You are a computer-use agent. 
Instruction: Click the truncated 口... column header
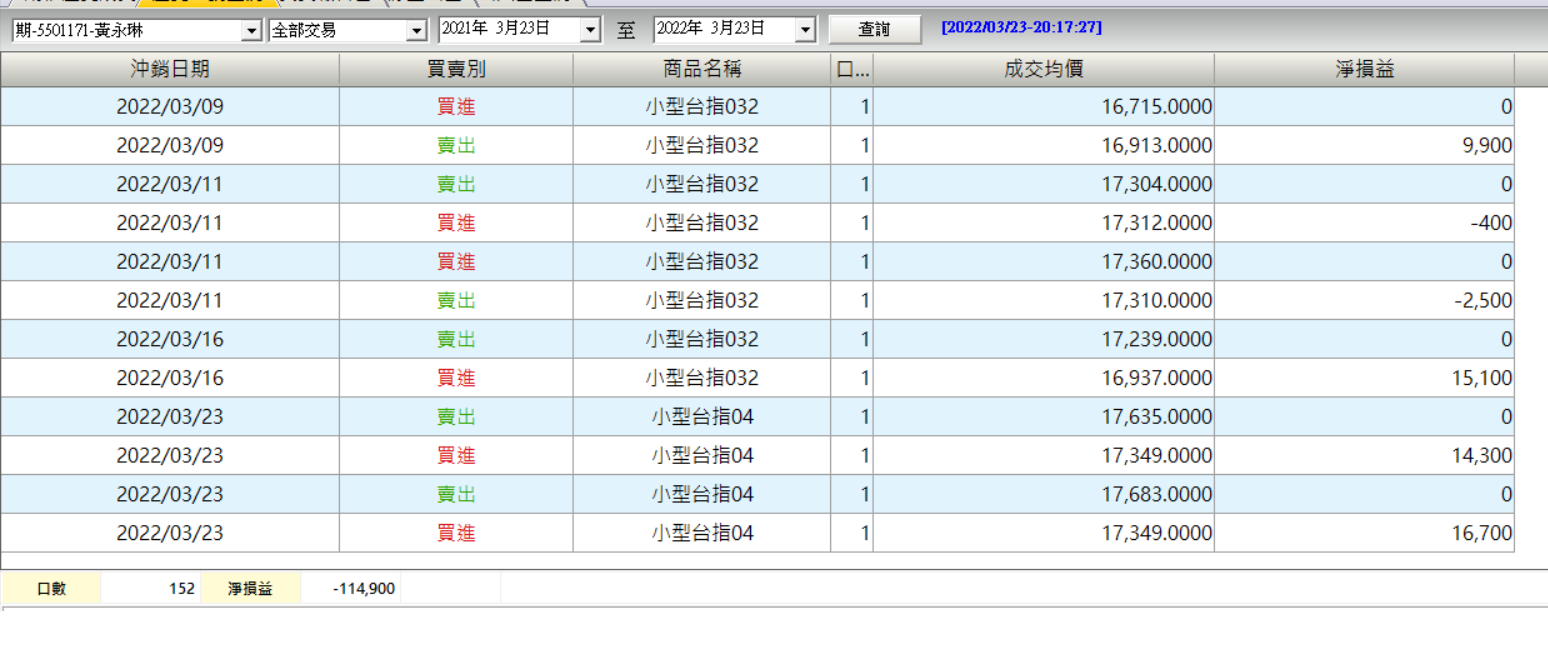(x=852, y=69)
